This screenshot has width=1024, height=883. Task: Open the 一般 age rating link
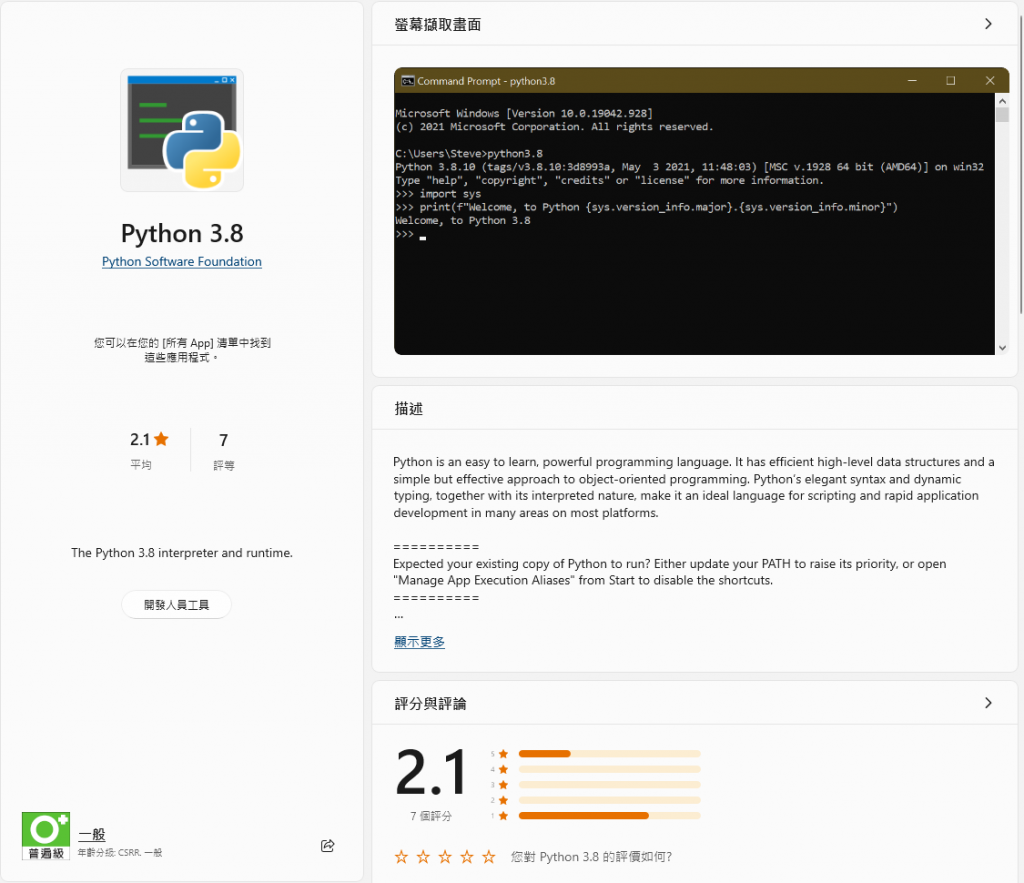coord(91,834)
